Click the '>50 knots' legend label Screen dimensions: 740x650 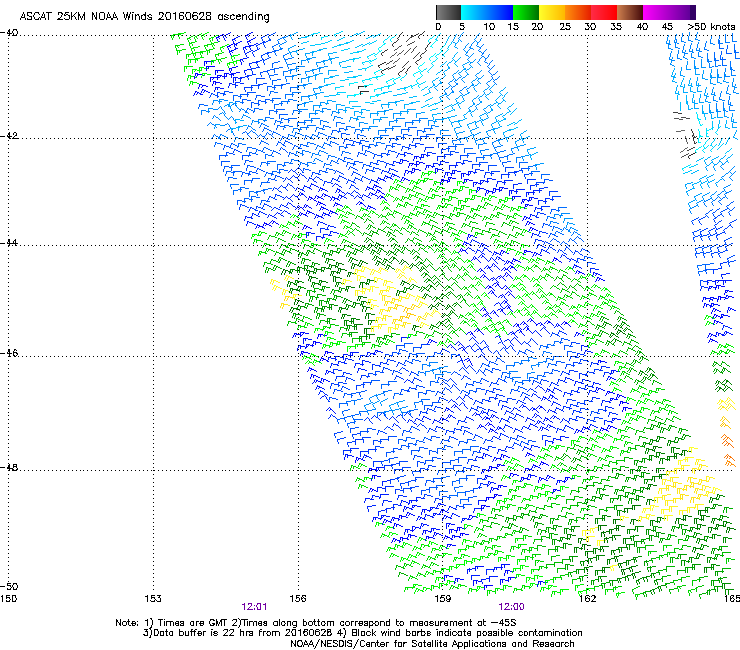(x=711, y=26)
